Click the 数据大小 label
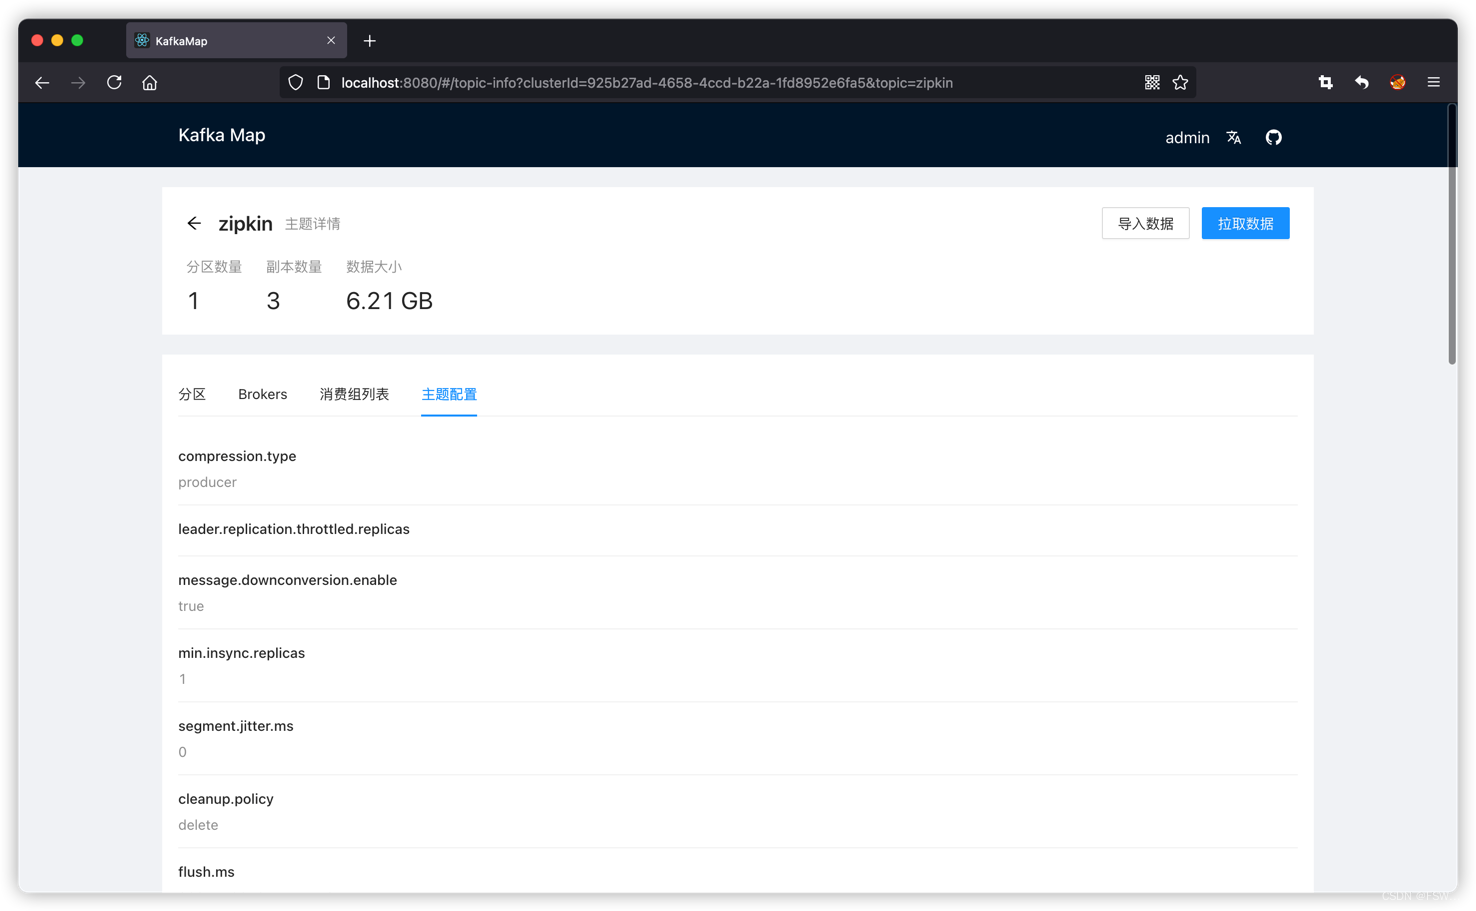The image size is (1476, 911). coord(374,267)
